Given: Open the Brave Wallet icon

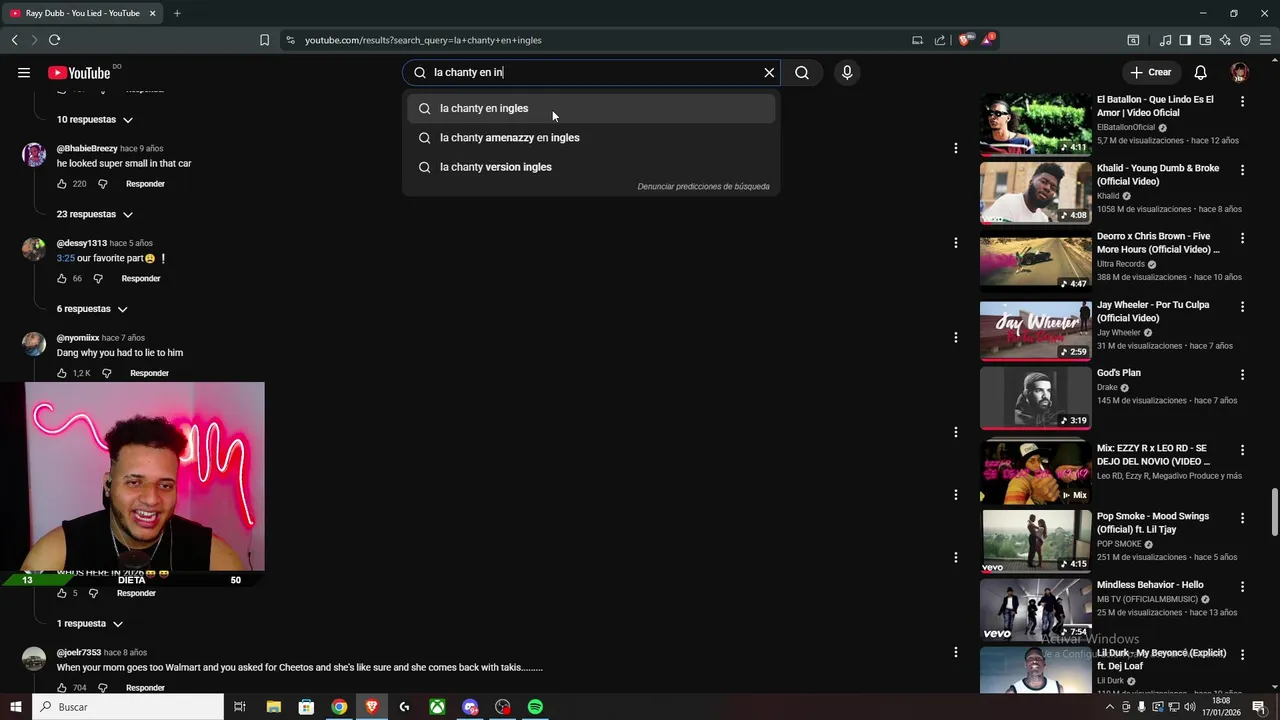Looking at the screenshot, I should coord(1205,40).
